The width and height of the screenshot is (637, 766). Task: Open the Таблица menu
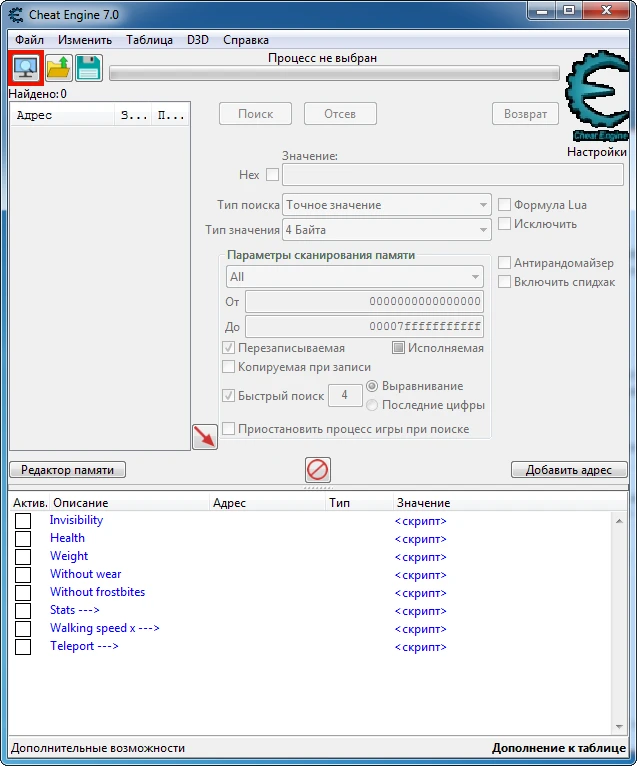(x=149, y=40)
